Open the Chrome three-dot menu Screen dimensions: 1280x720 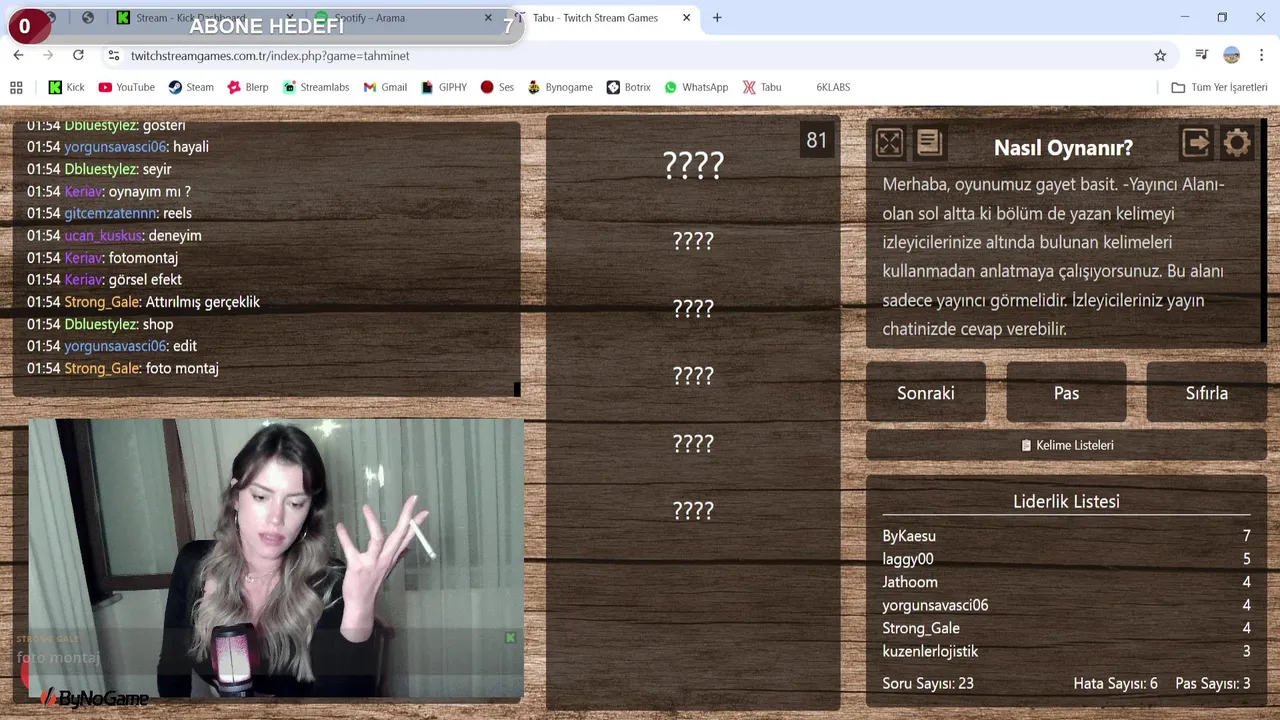tap(1262, 56)
